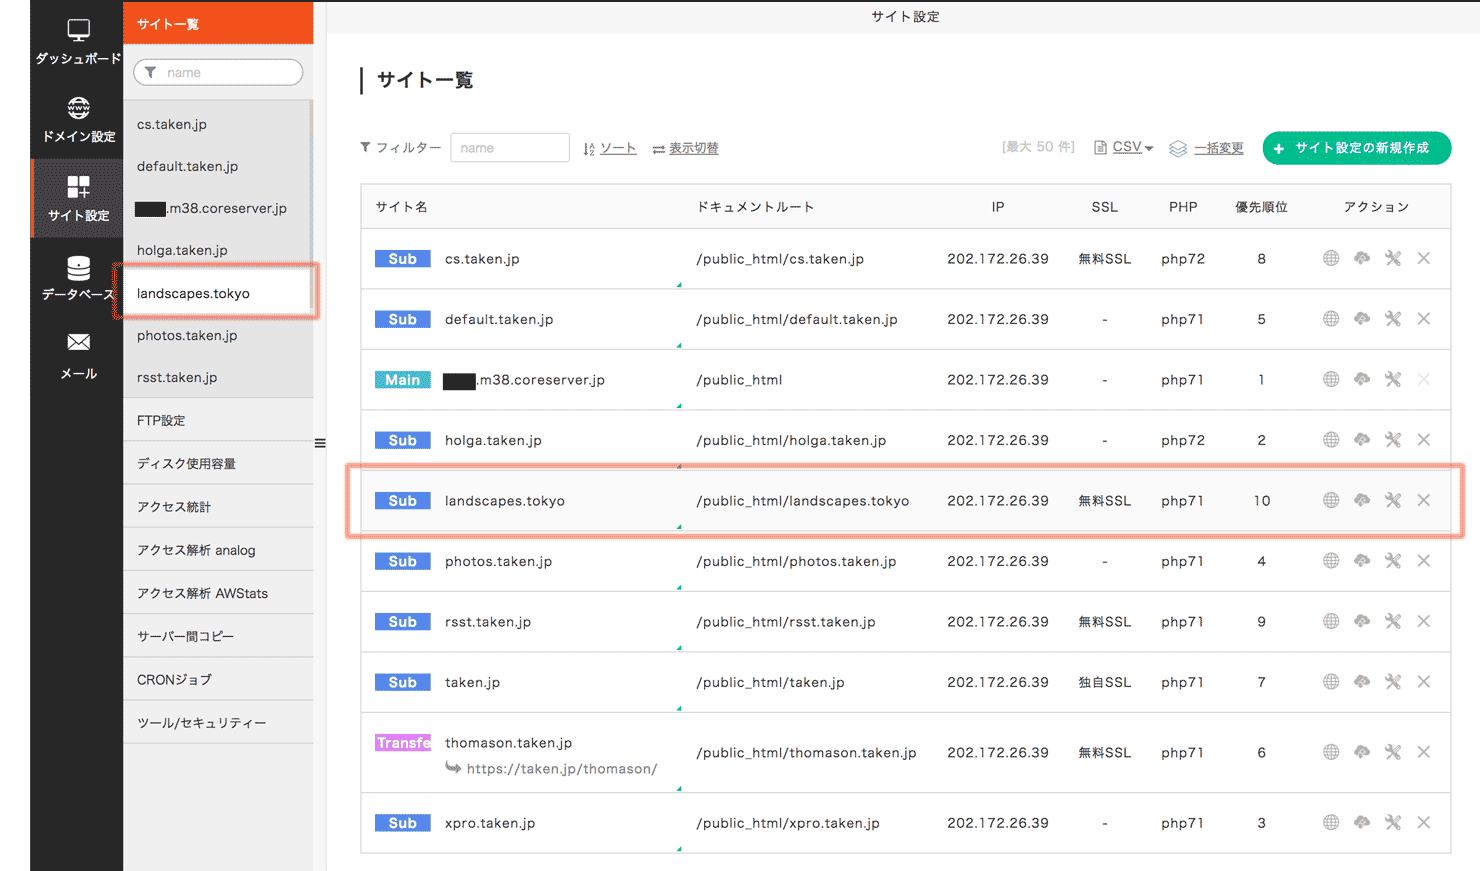This screenshot has height=871, width=1480.
Task: Open tools icon for xpro.taken.jp row
Action: click(1393, 822)
